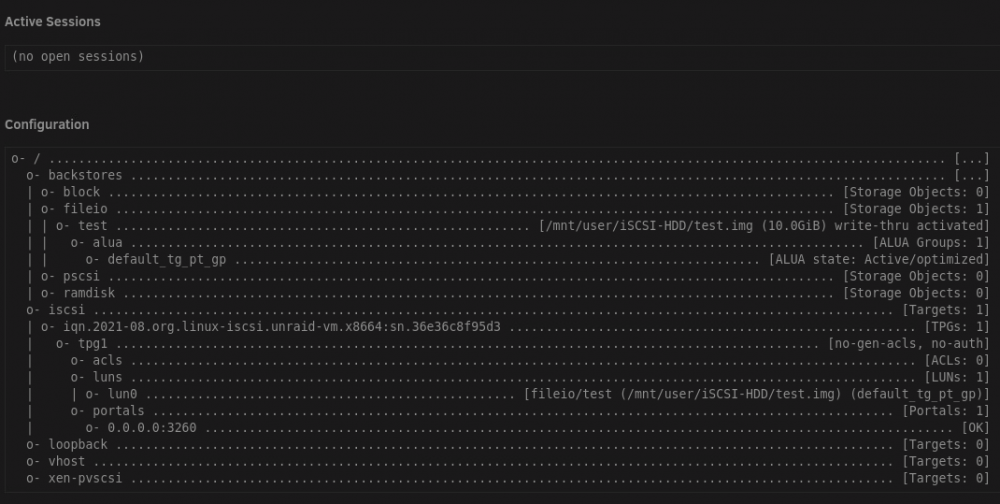Viewport: 1000px width, 504px height.
Task: Select the 'block' backstore row
Action: [x=515, y=192]
